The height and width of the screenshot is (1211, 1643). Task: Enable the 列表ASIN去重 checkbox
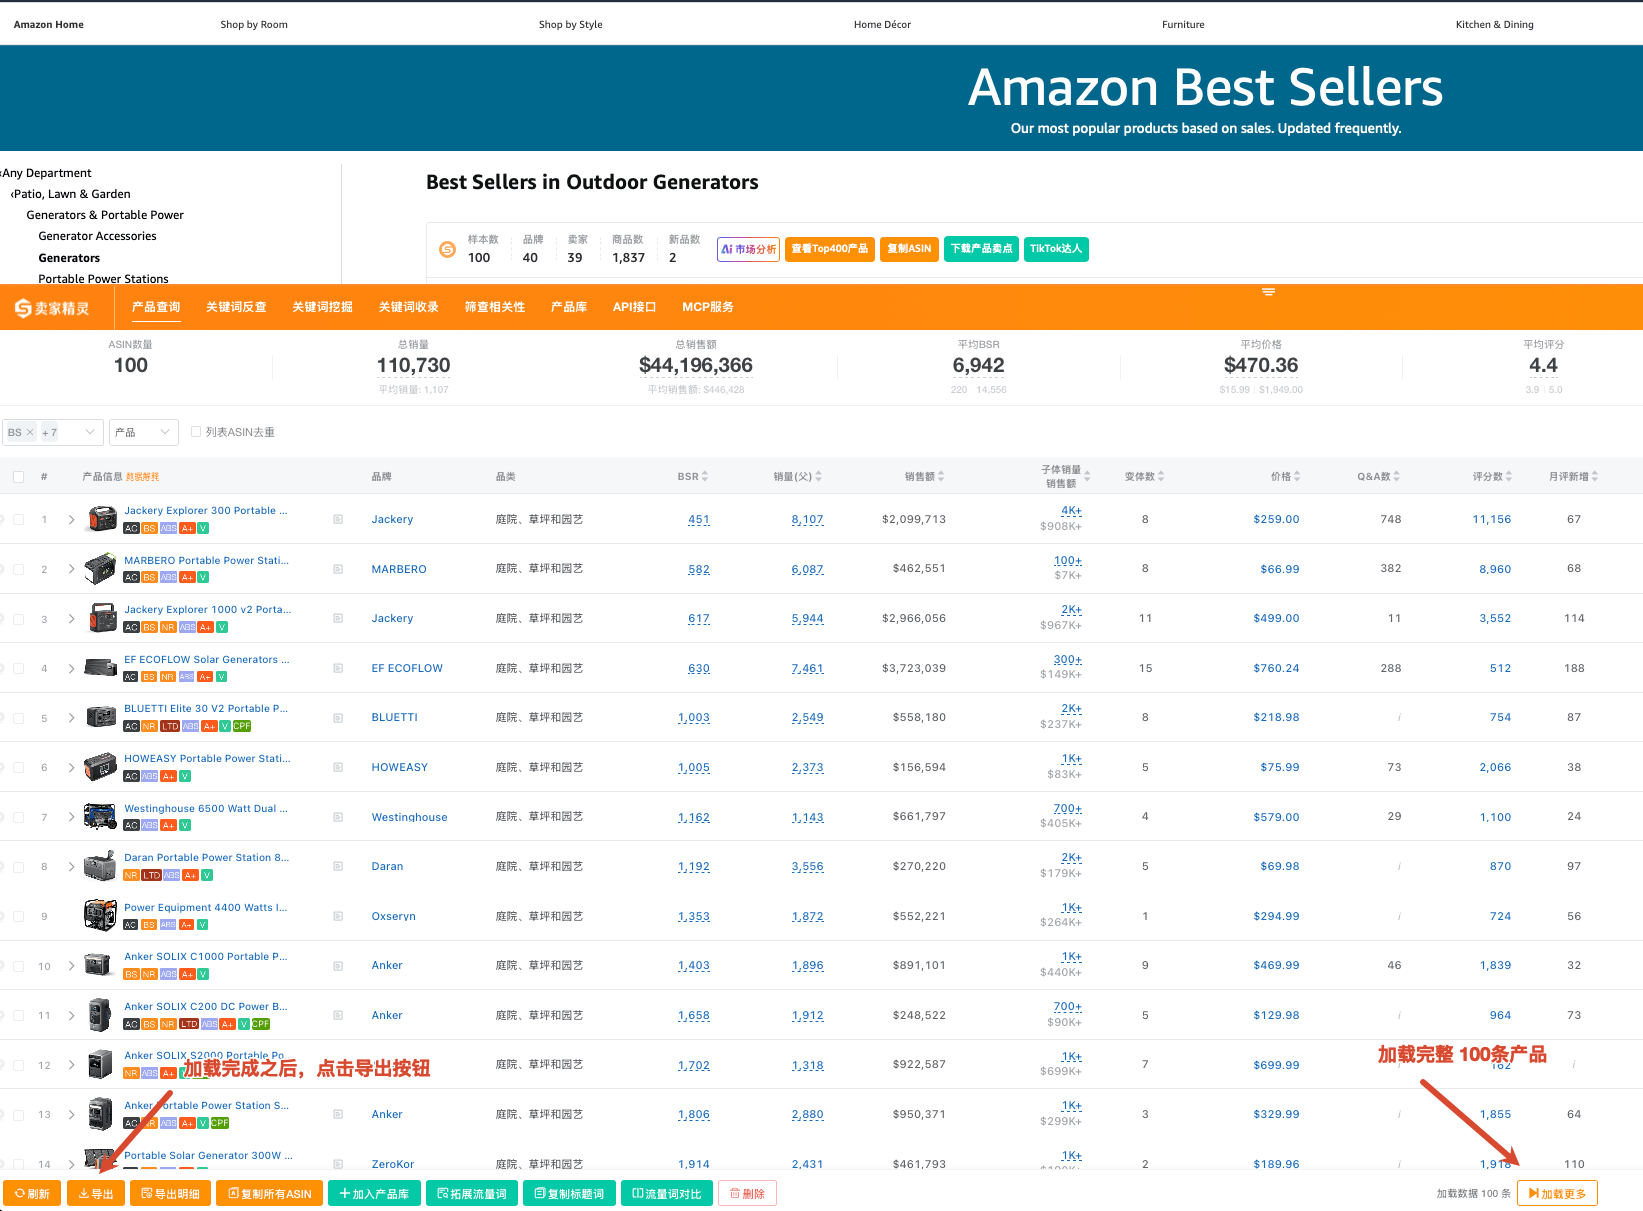(x=196, y=432)
